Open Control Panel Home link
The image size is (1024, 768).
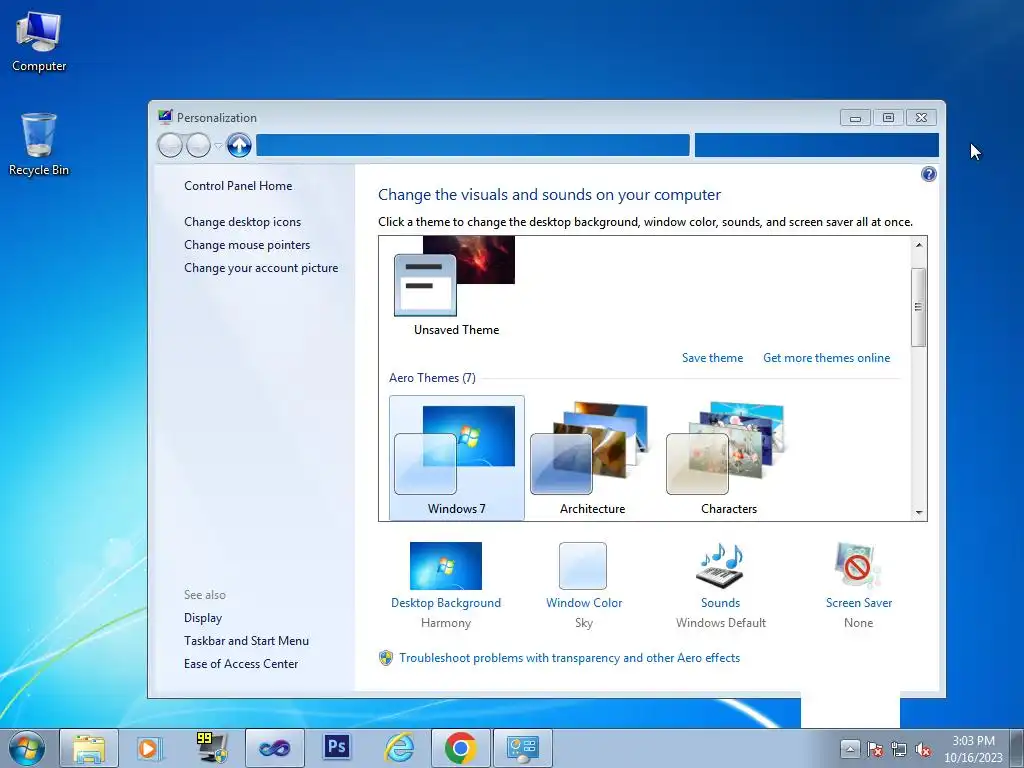[x=238, y=185]
